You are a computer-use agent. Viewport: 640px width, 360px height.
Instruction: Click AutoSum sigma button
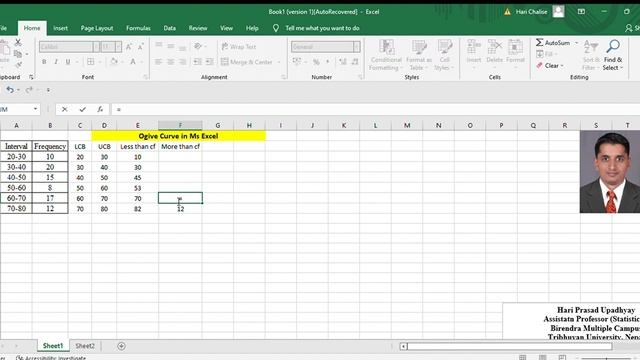point(553,42)
